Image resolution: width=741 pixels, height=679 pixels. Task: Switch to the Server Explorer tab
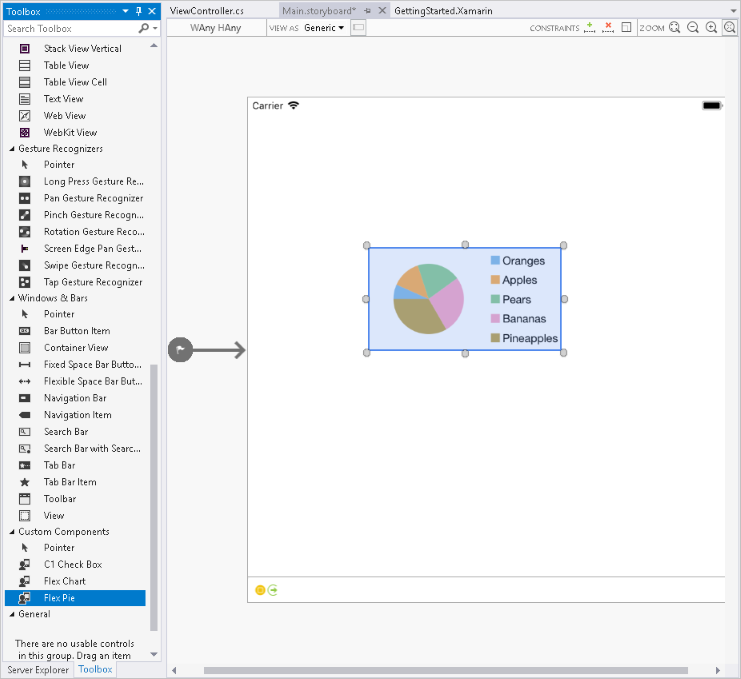pyautogui.click(x=39, y=669)
